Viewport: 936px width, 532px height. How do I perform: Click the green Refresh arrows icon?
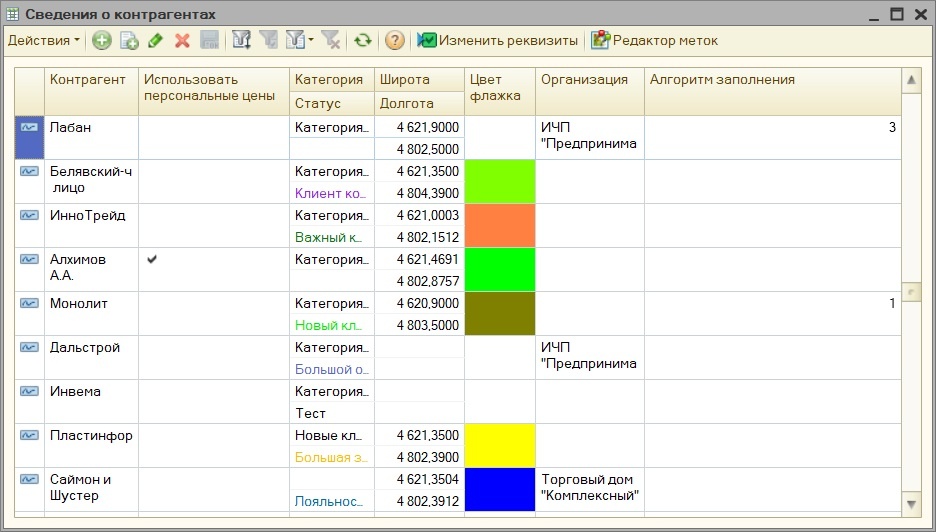tap(362, 41)
